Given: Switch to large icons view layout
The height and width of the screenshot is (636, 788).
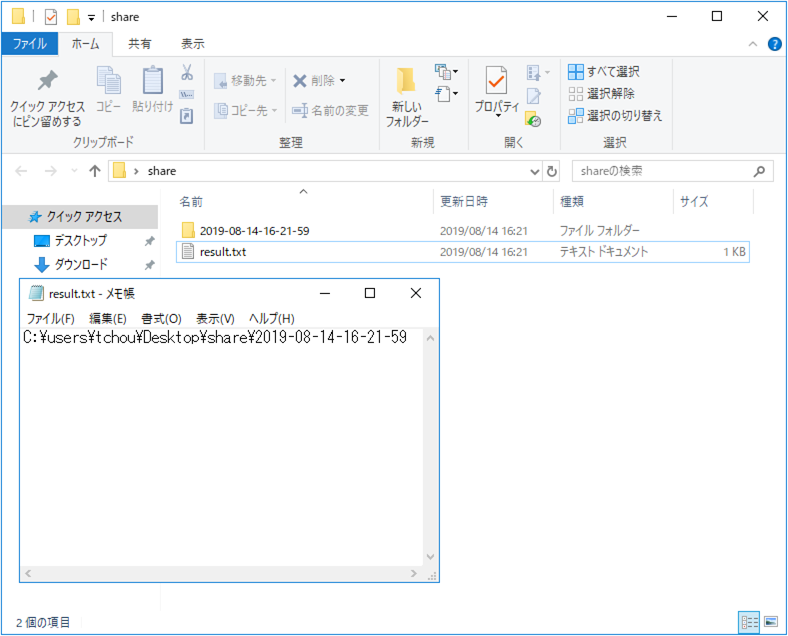Looking at the screenshot, I should coord(771,622).
